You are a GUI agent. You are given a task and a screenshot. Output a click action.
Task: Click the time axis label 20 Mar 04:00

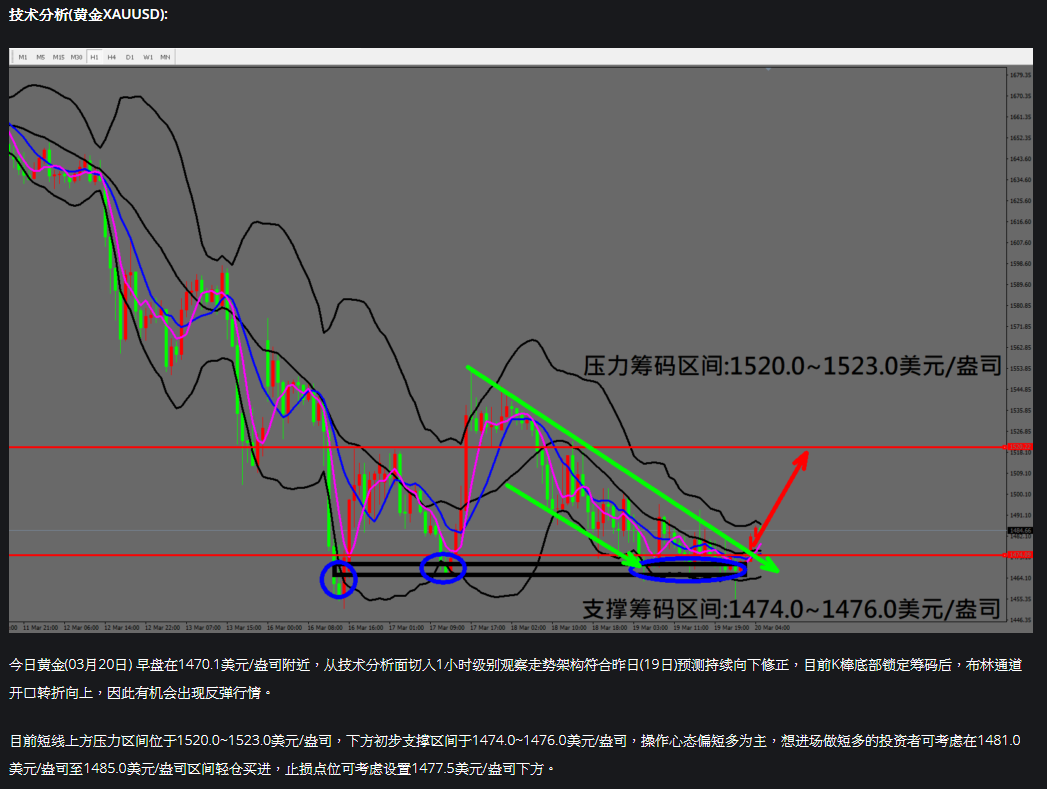pyautogui.click(x=772, y=628)
